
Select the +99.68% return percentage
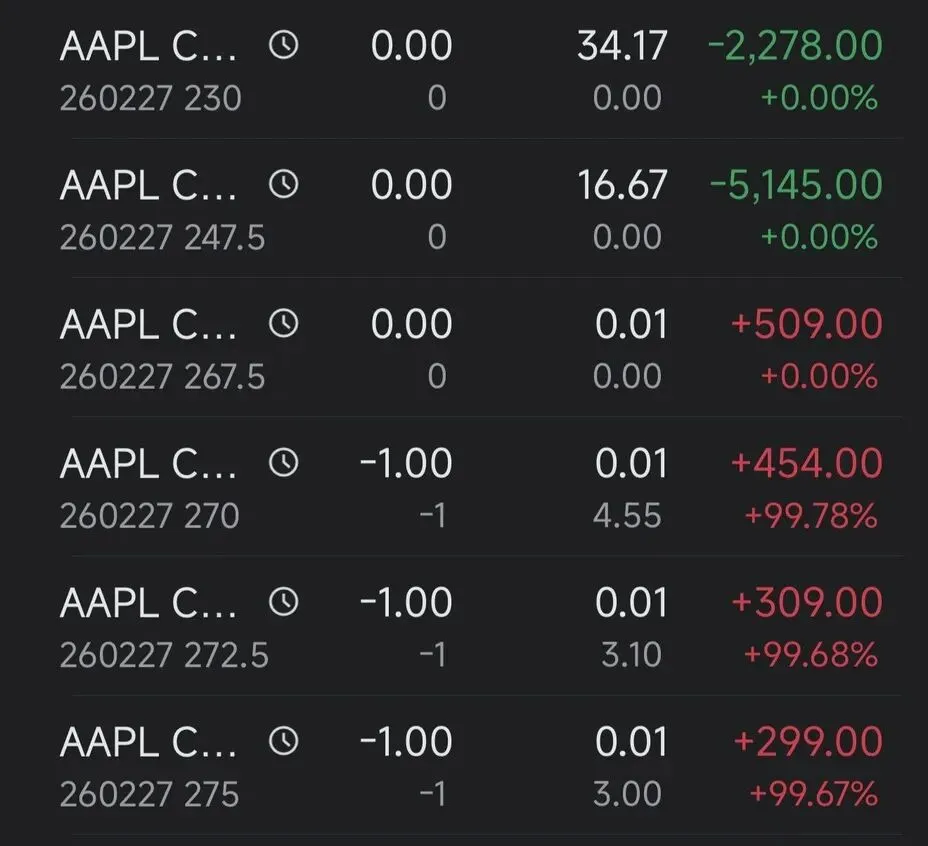811,655
